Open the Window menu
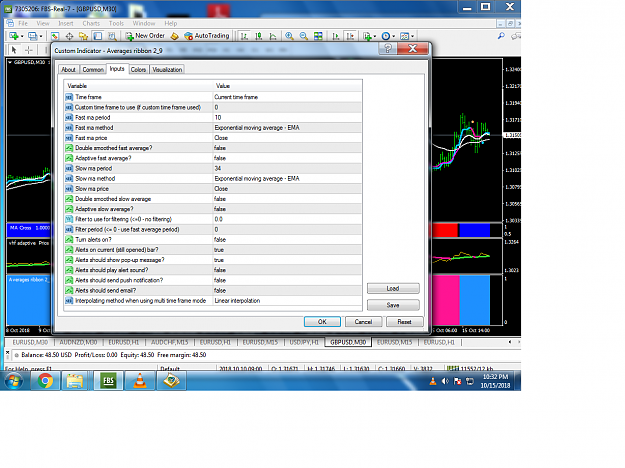Screen dimensions: 625x468 click(143, 23)
